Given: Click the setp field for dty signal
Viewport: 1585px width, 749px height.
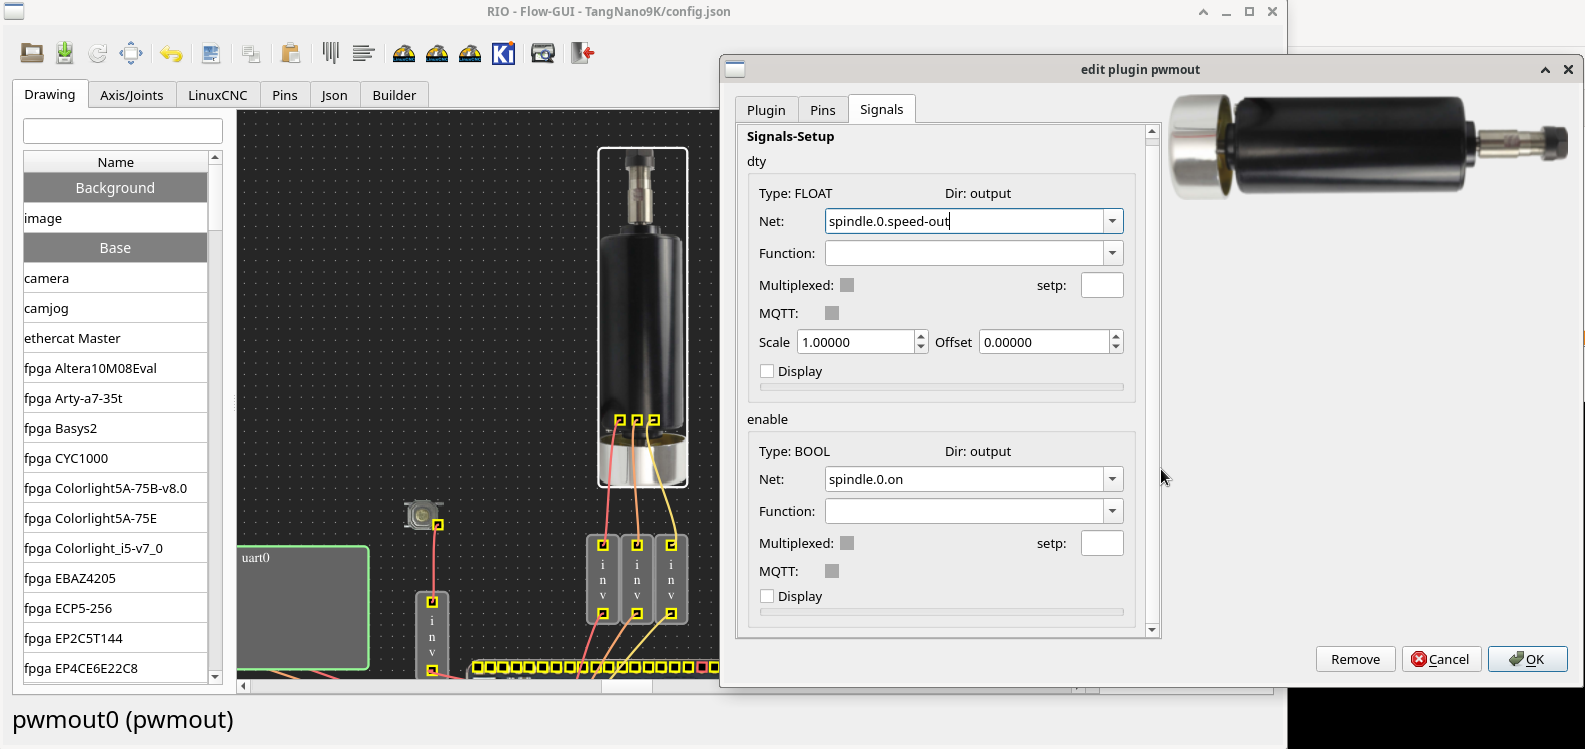Looking at the screenshot, I should pos(1102,285).
